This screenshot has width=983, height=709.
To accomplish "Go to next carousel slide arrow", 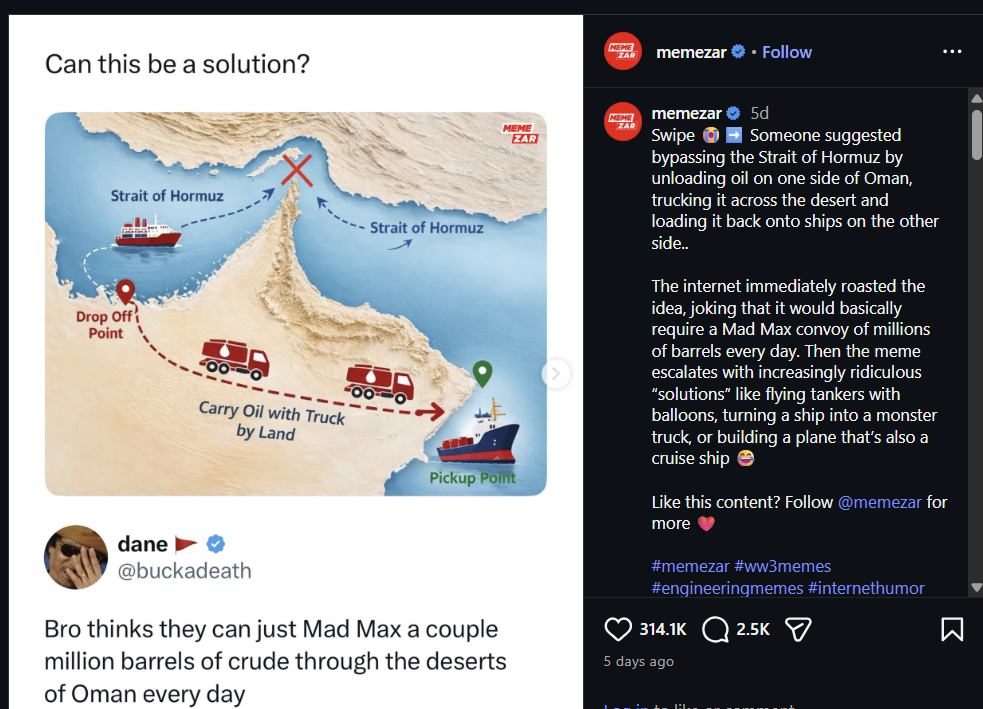I will (556, 374).
